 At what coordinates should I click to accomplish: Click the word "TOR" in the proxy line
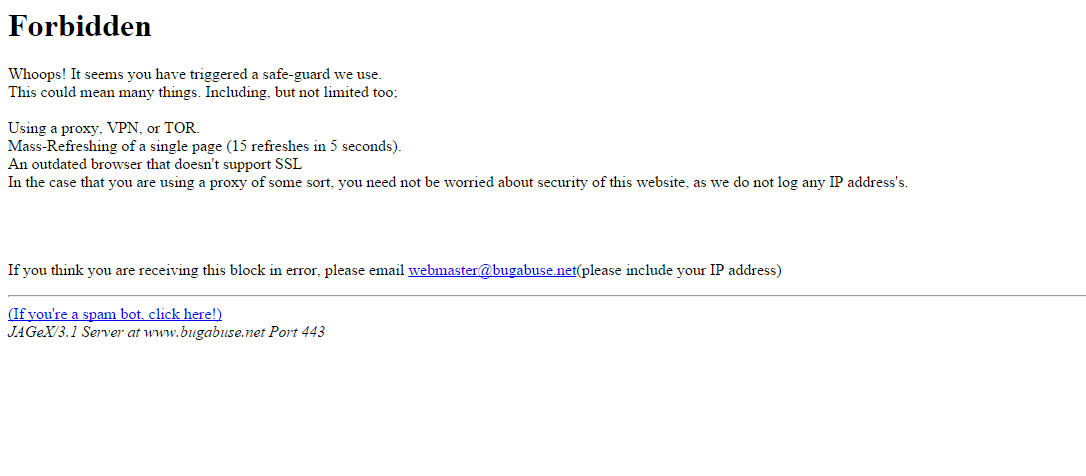[180, 128]
